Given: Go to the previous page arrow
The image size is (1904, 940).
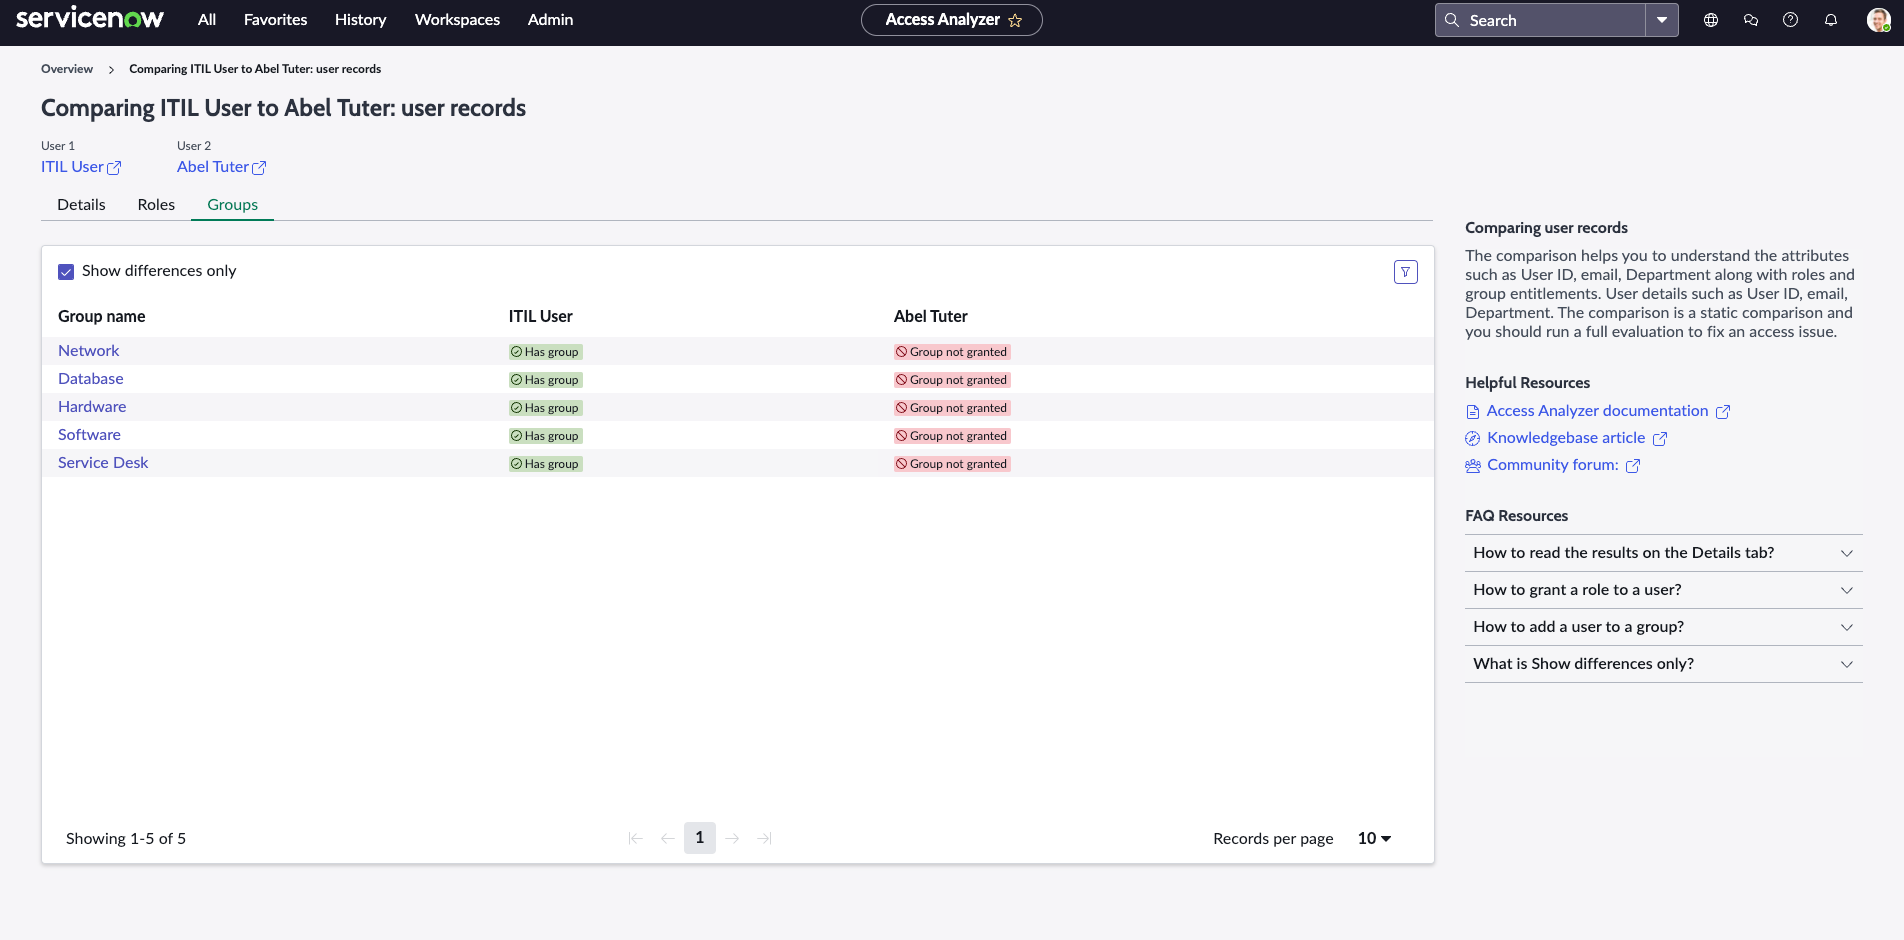Looking at the screenshot, I should click(668, 838).
